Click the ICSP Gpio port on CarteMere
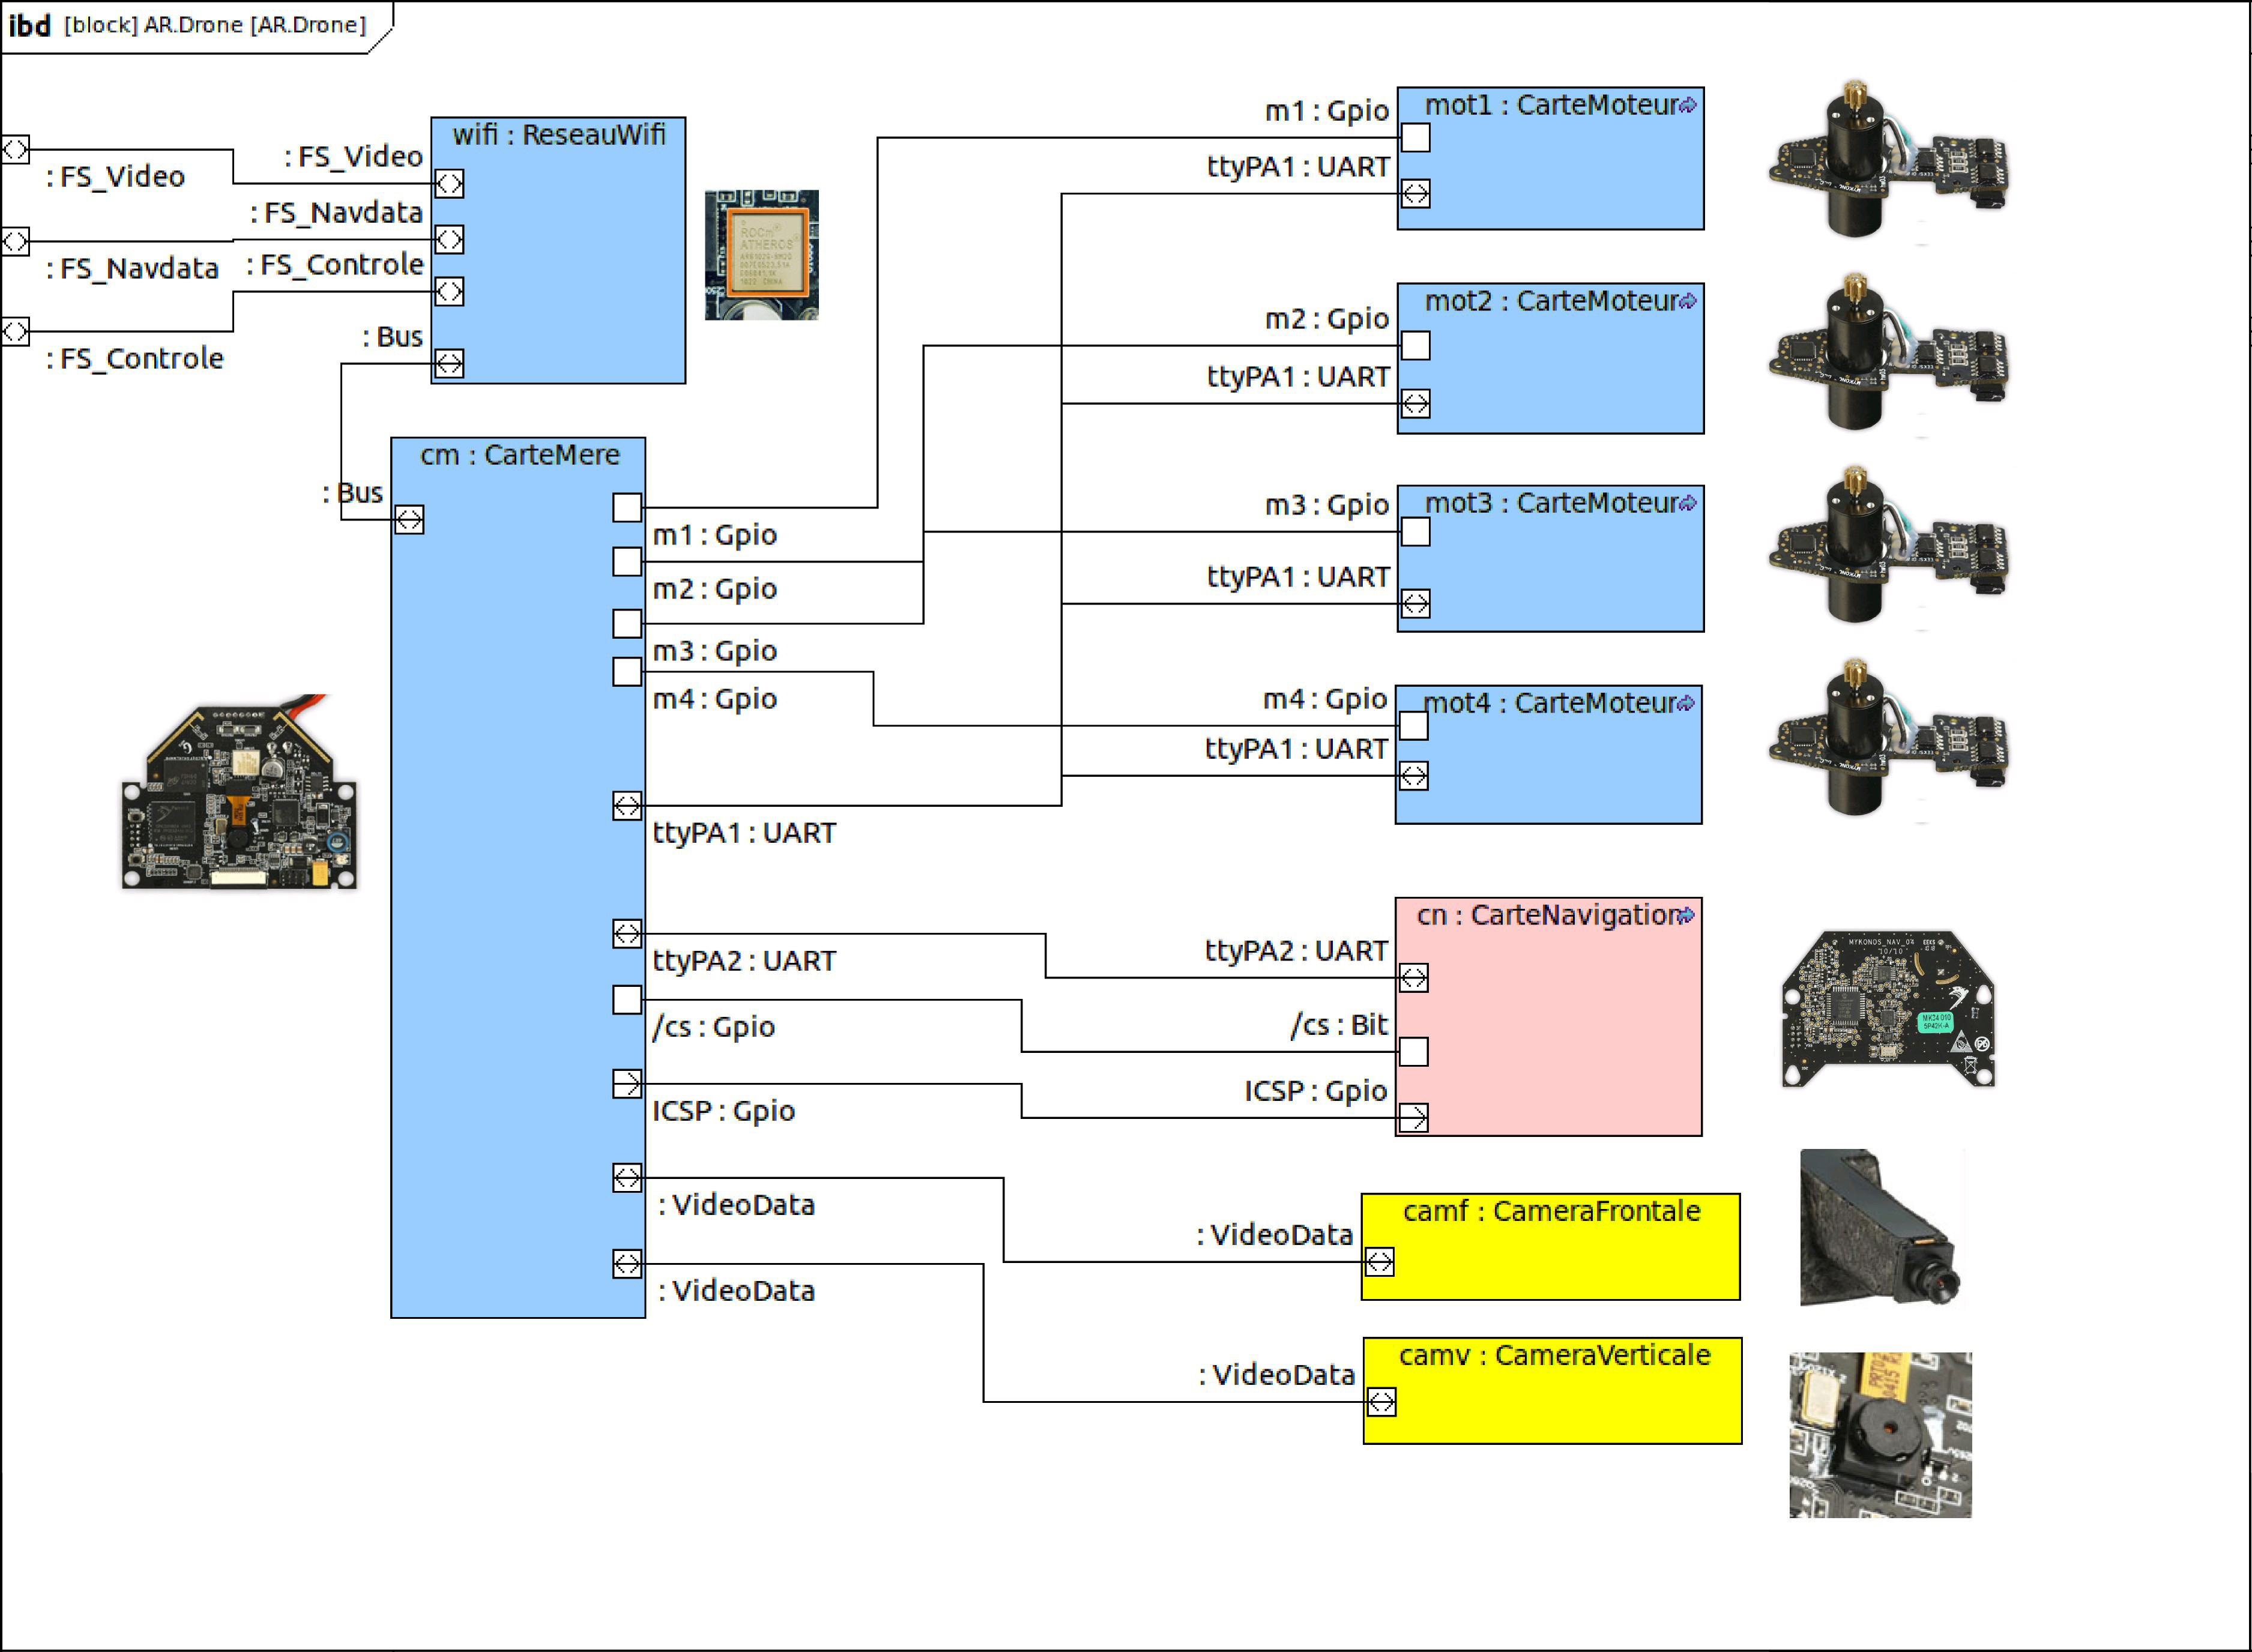 point(627,1084)
